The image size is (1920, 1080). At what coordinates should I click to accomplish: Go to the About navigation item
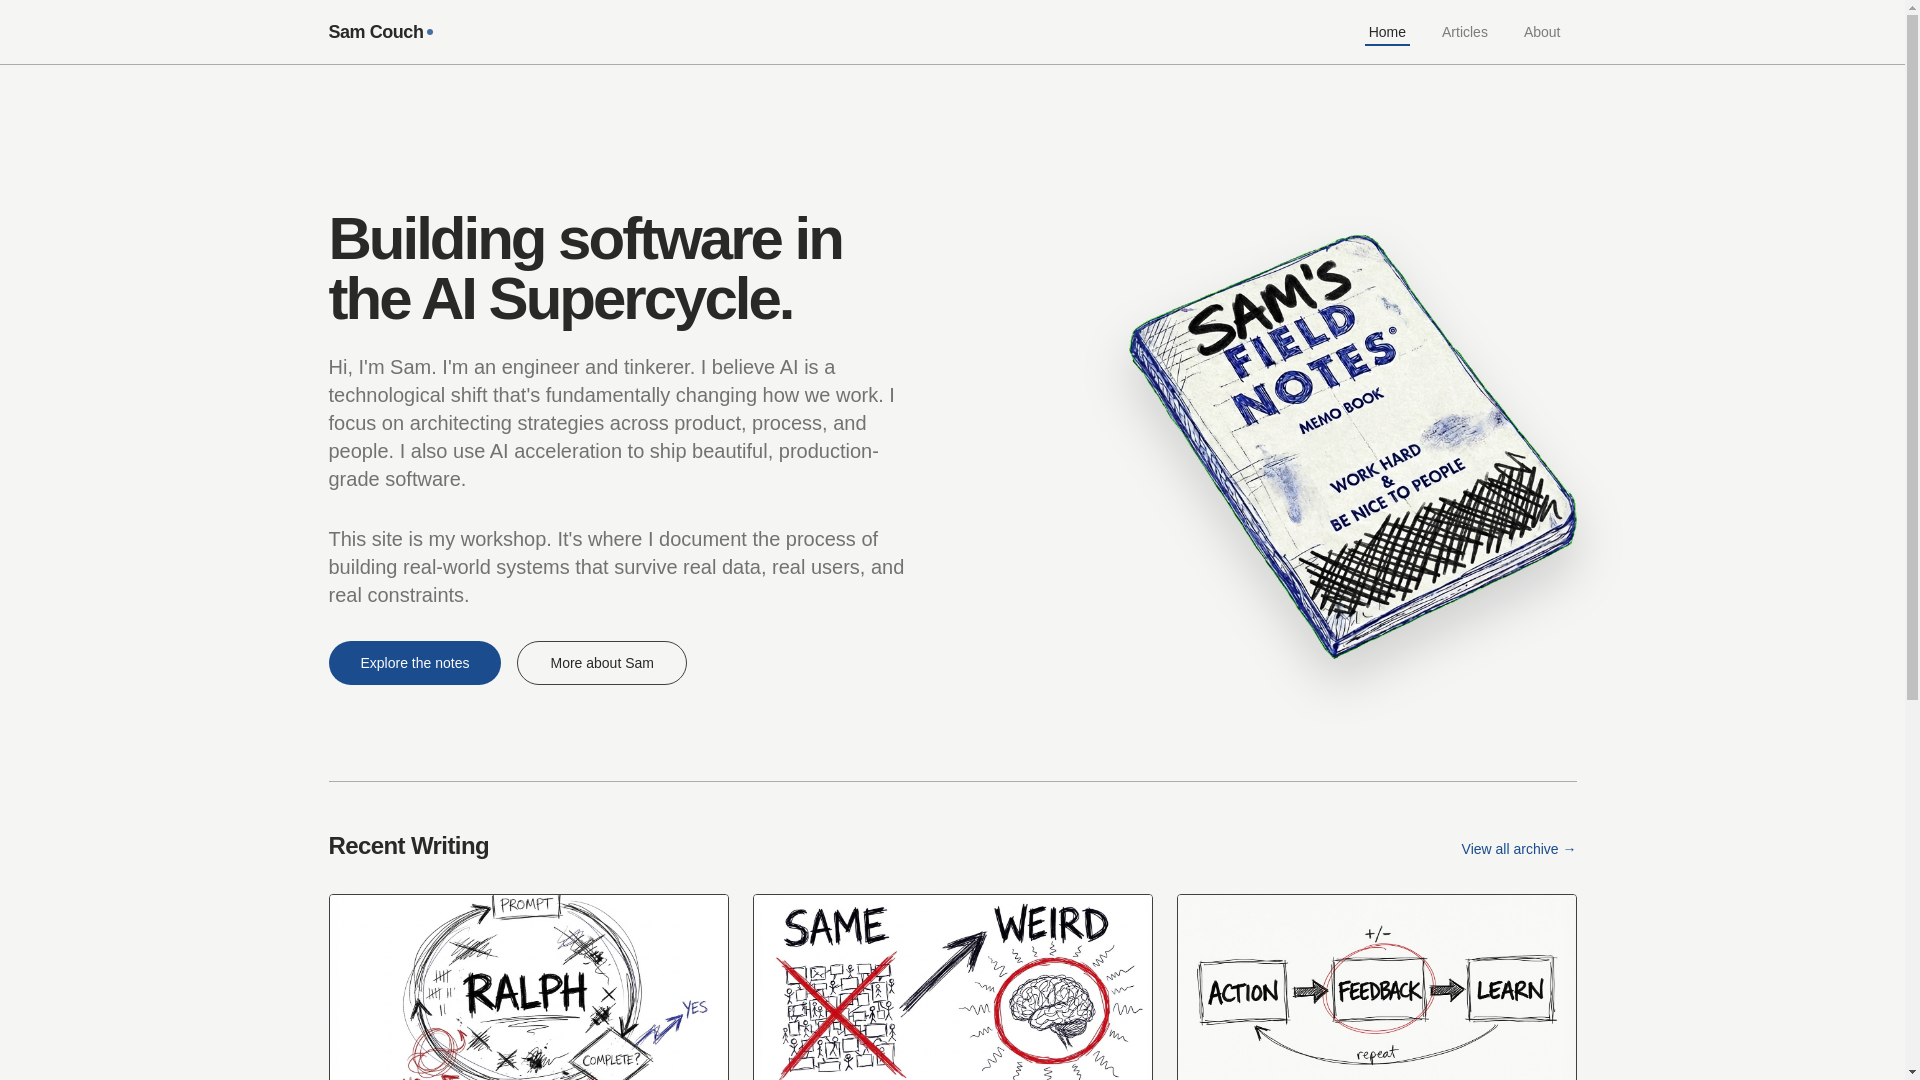coord(1541,32)
